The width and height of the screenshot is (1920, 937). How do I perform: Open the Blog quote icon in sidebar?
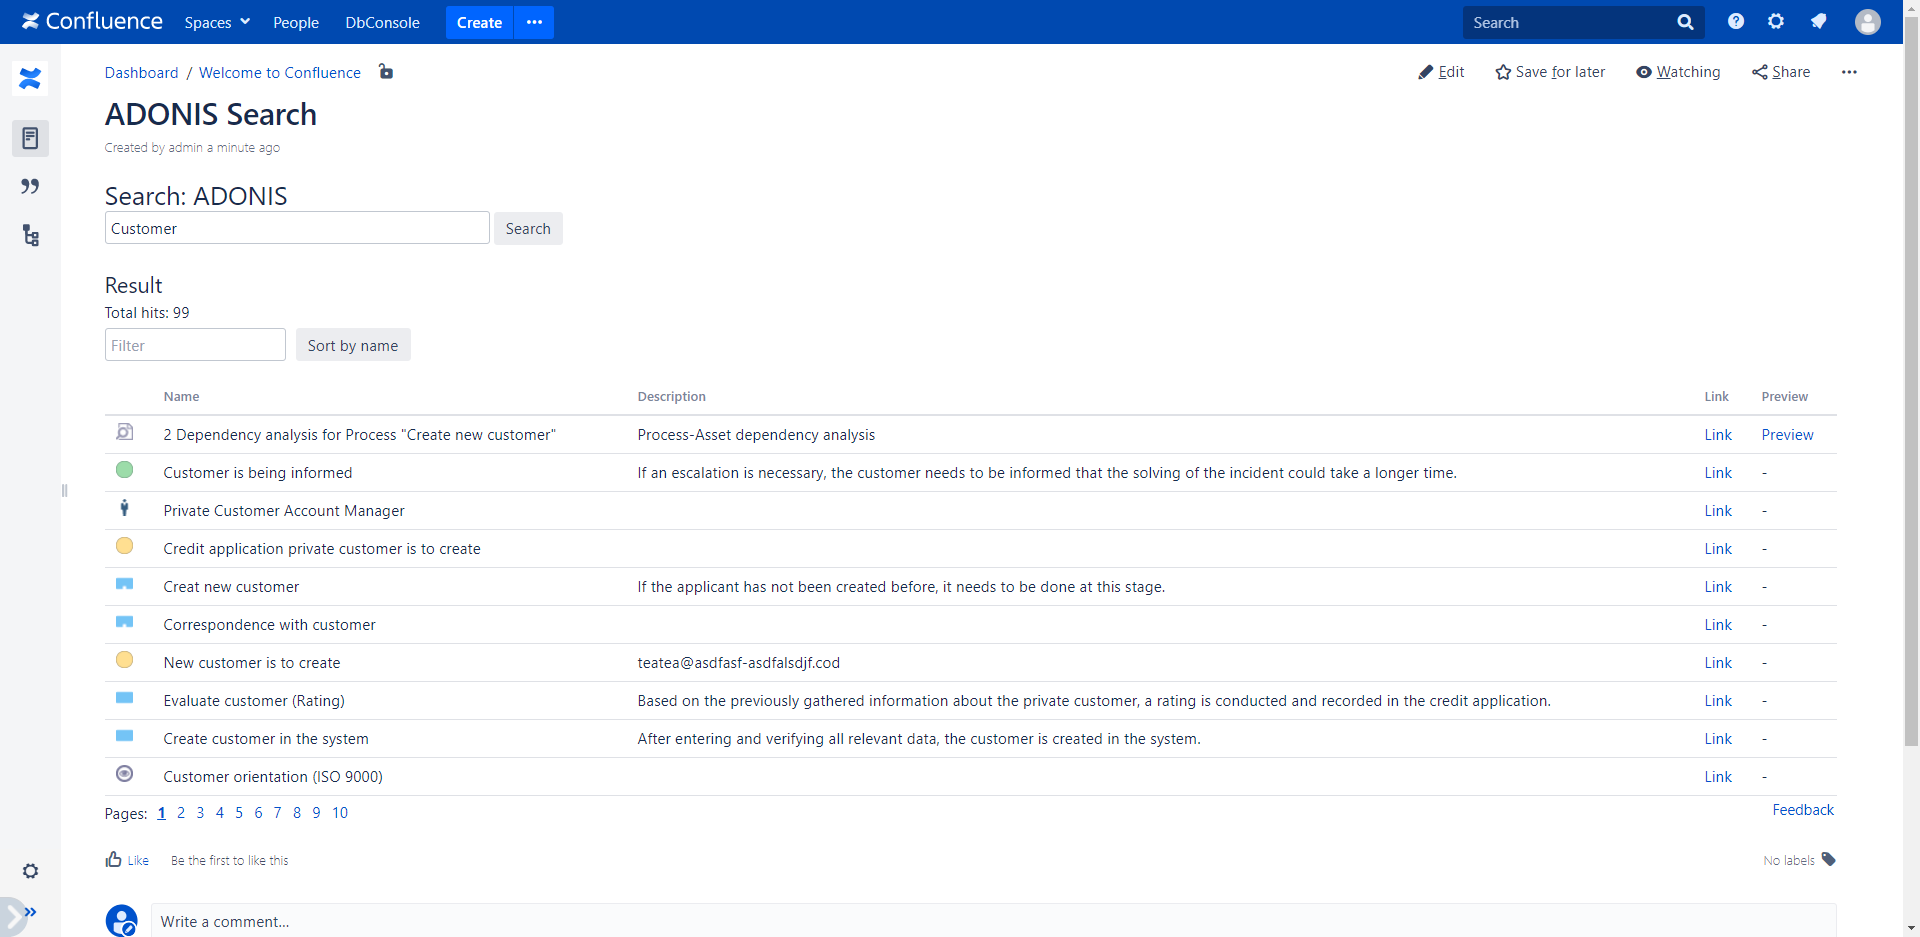[30, 187]
